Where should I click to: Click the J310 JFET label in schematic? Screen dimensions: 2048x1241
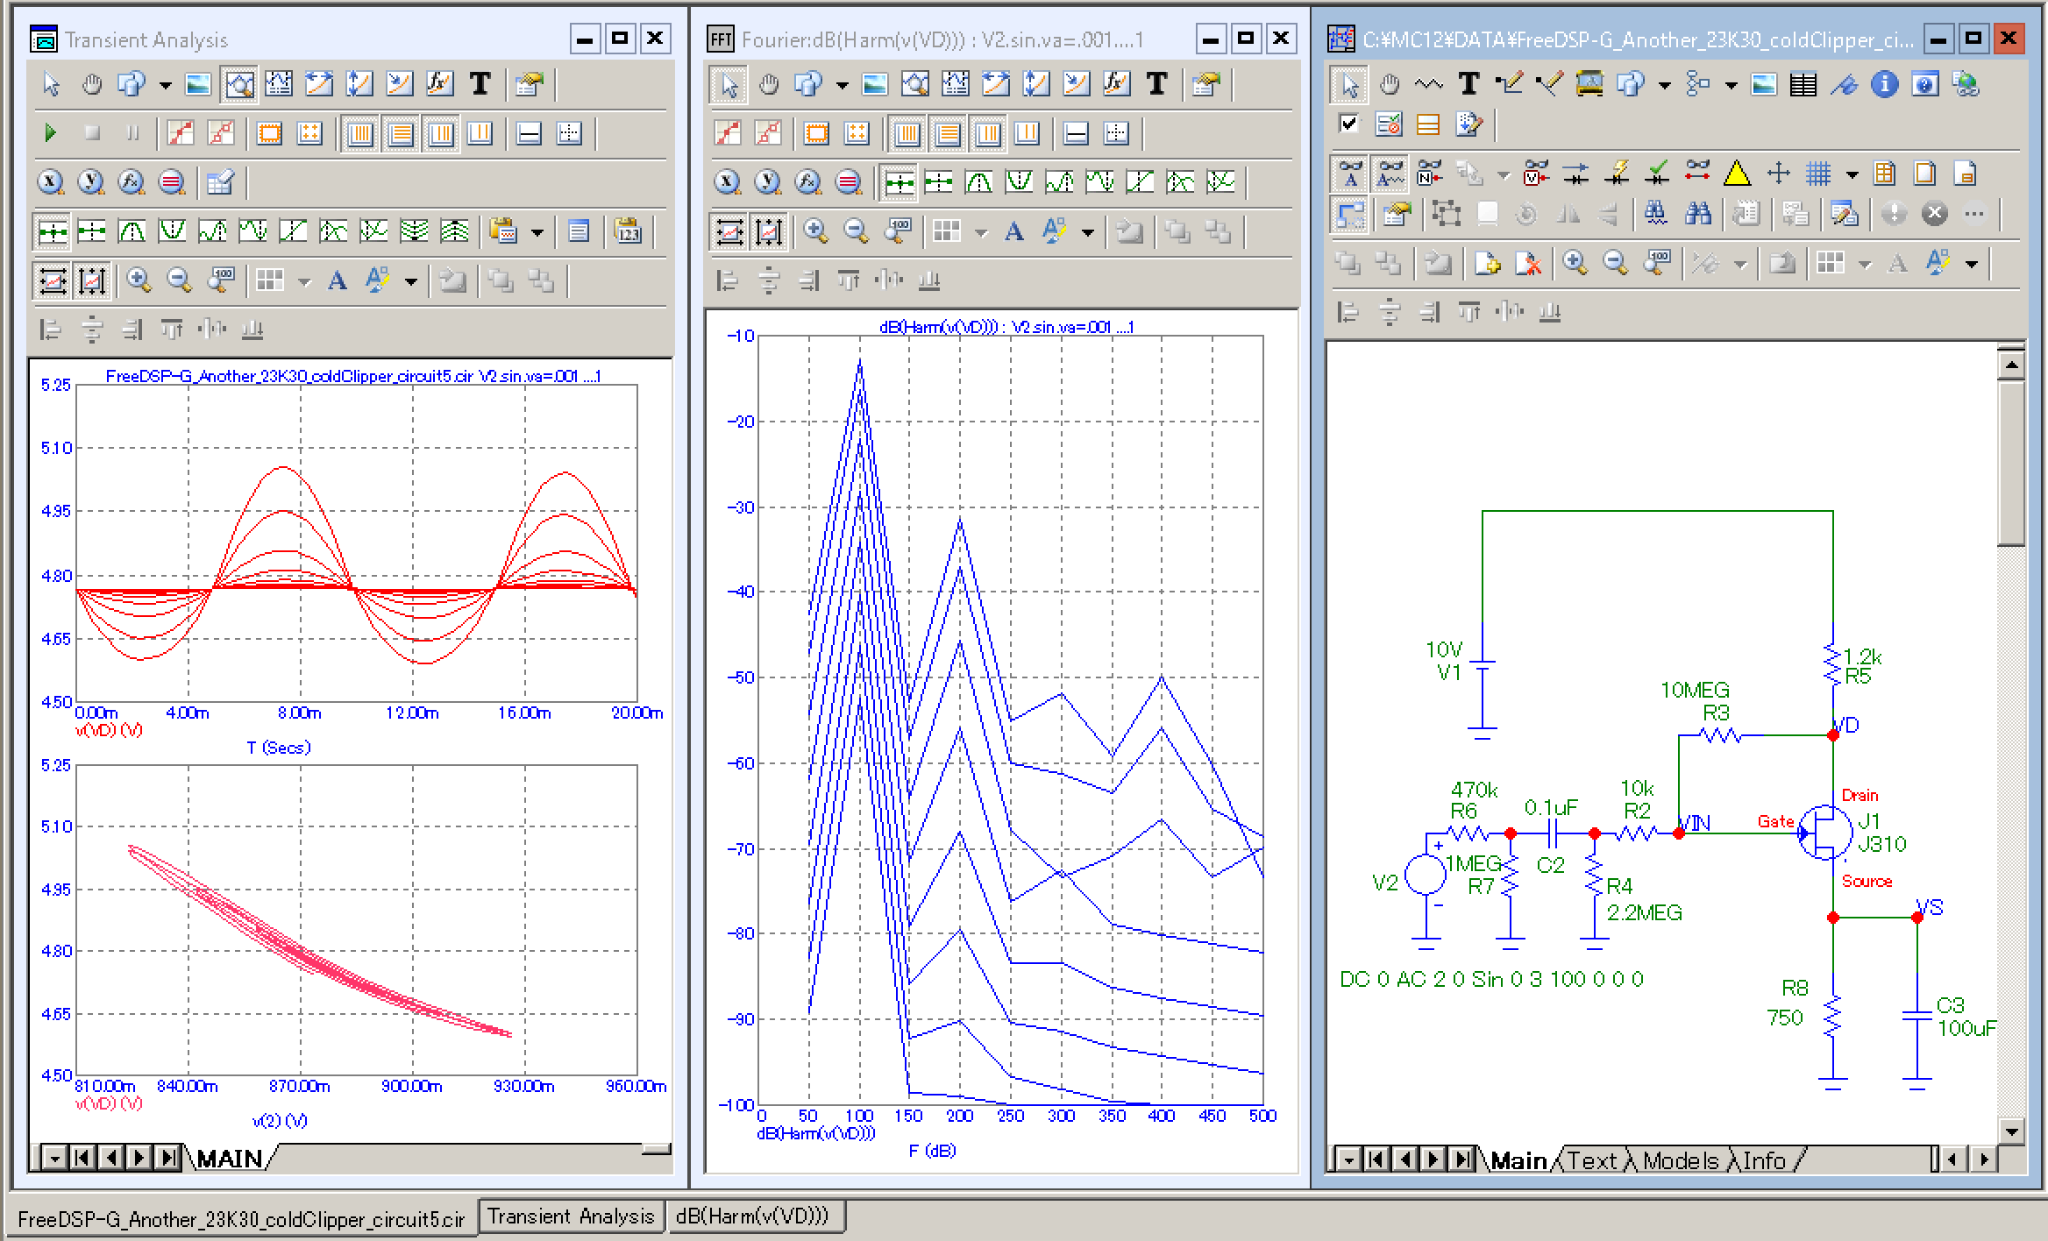(1882, 844)
